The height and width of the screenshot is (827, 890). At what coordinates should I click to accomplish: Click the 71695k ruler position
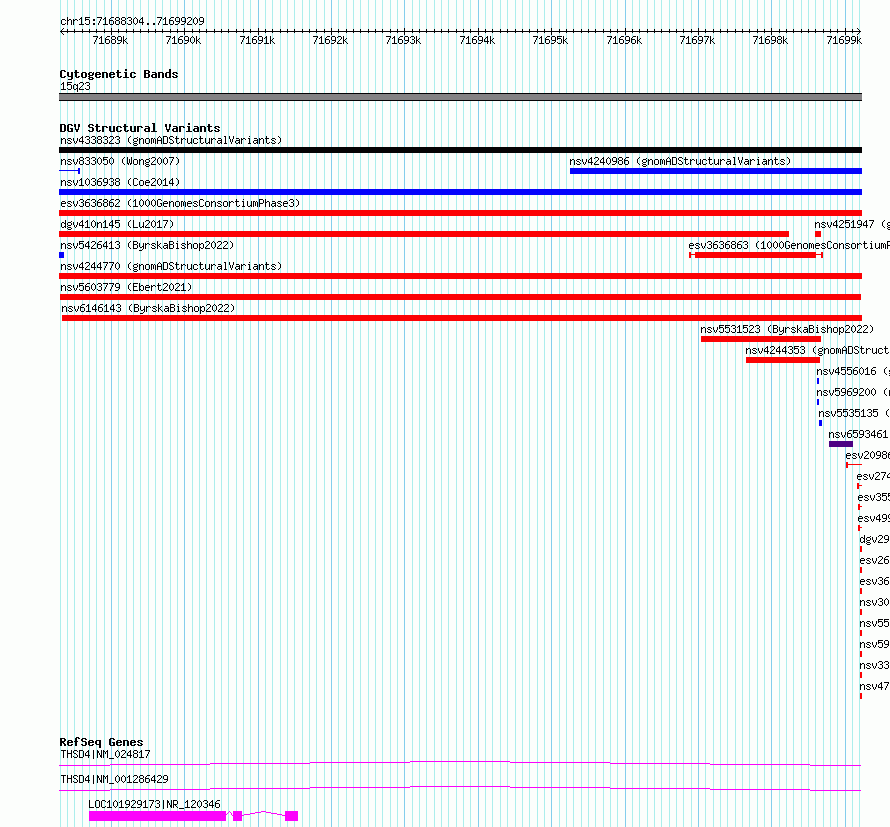(551, 40)
